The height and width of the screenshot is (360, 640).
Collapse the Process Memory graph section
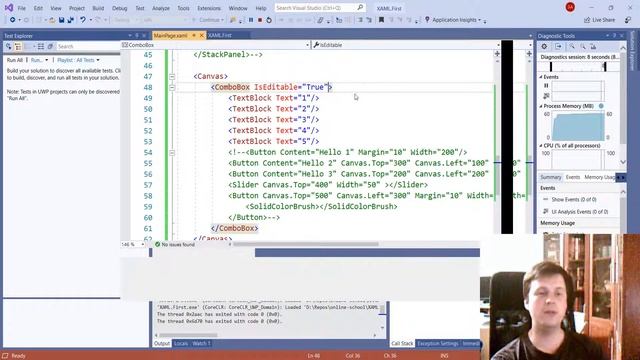(541, 106)
